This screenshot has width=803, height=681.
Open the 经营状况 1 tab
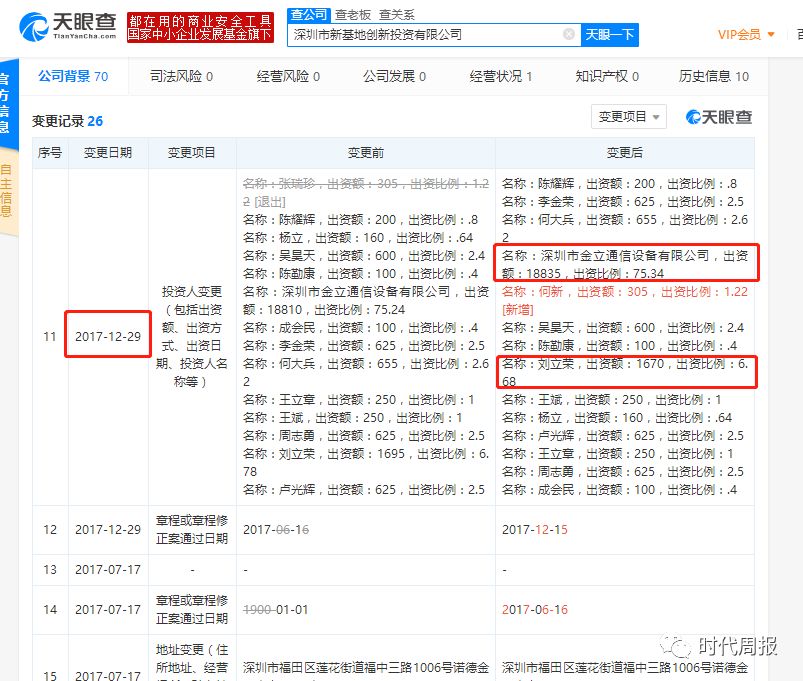tap(502, 75)
